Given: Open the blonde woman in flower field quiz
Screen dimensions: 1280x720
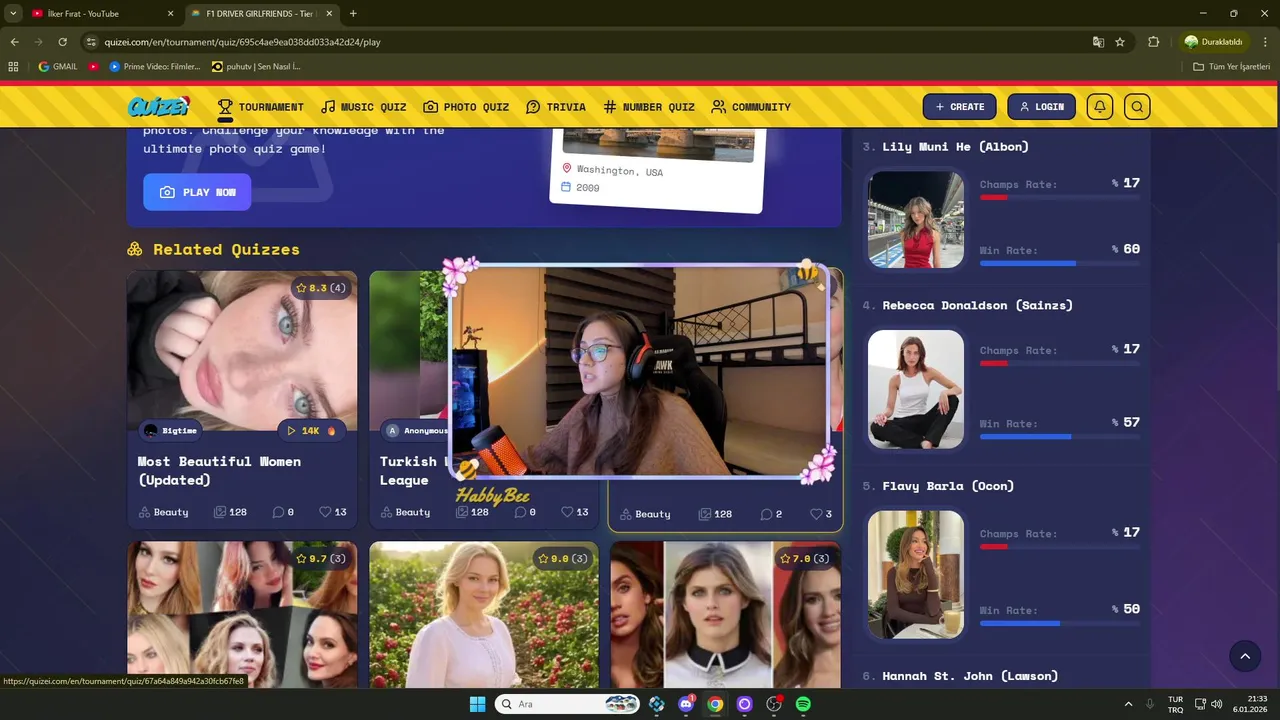Looking at the screenshot, I should (x=484, y=615).
